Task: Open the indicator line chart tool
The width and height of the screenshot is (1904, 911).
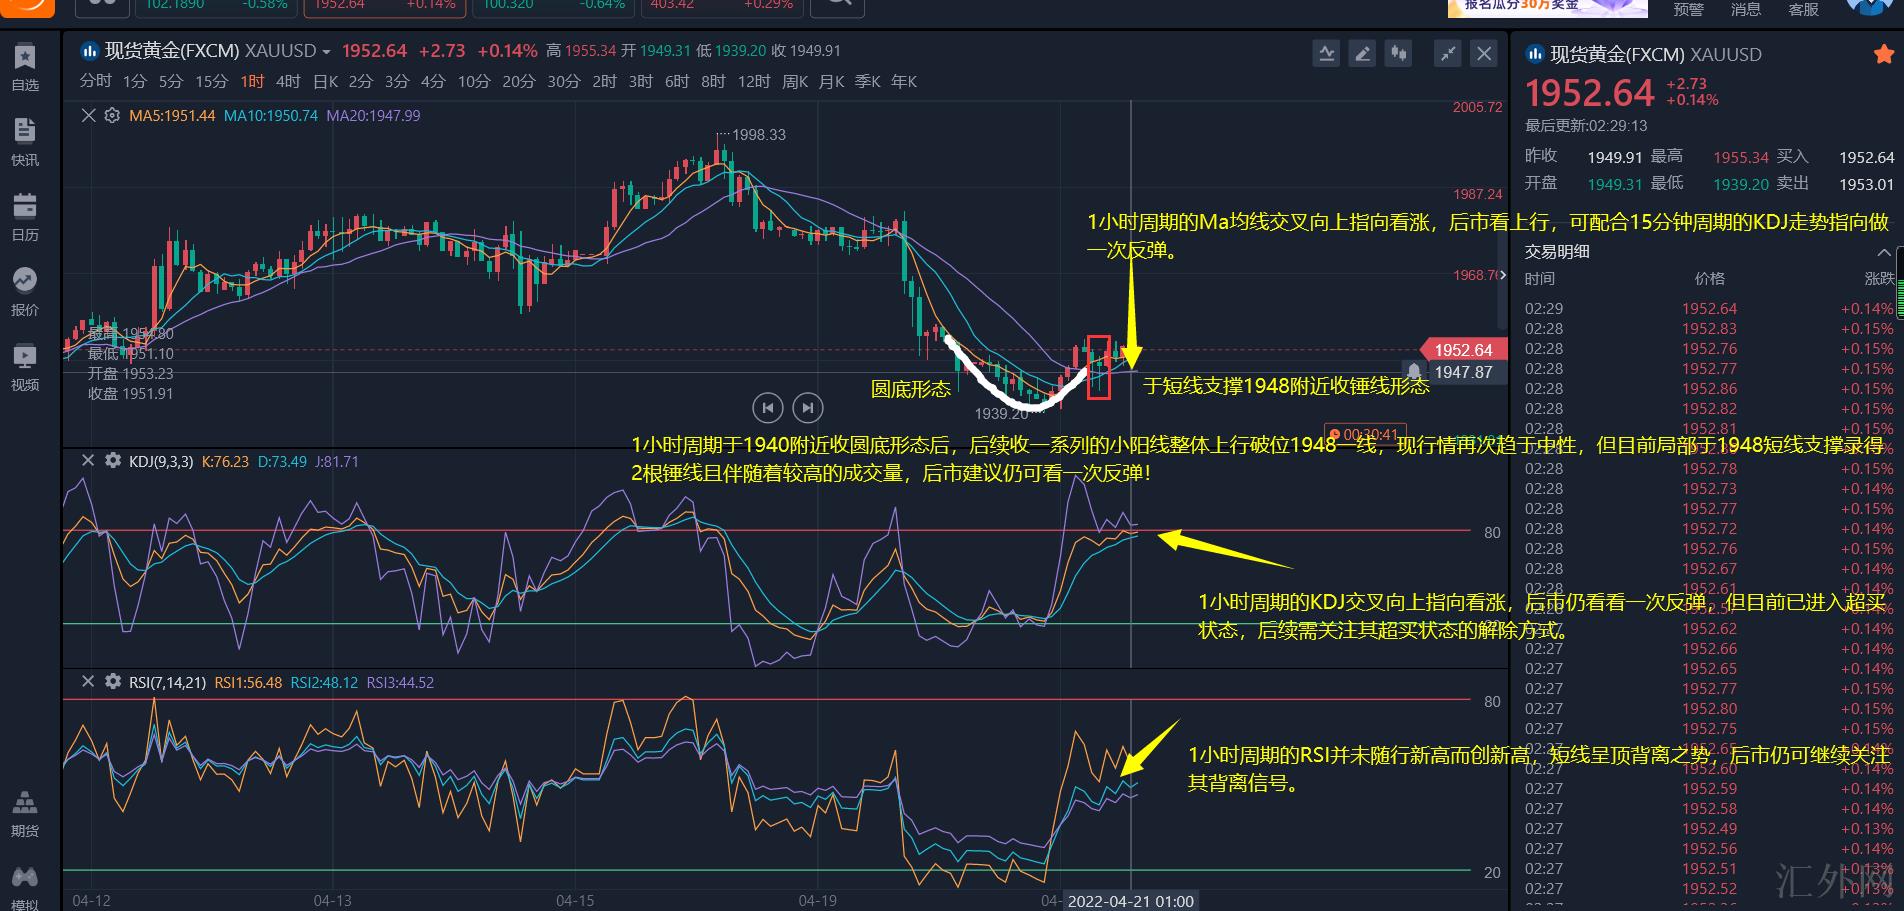Action: [1326, 54]
